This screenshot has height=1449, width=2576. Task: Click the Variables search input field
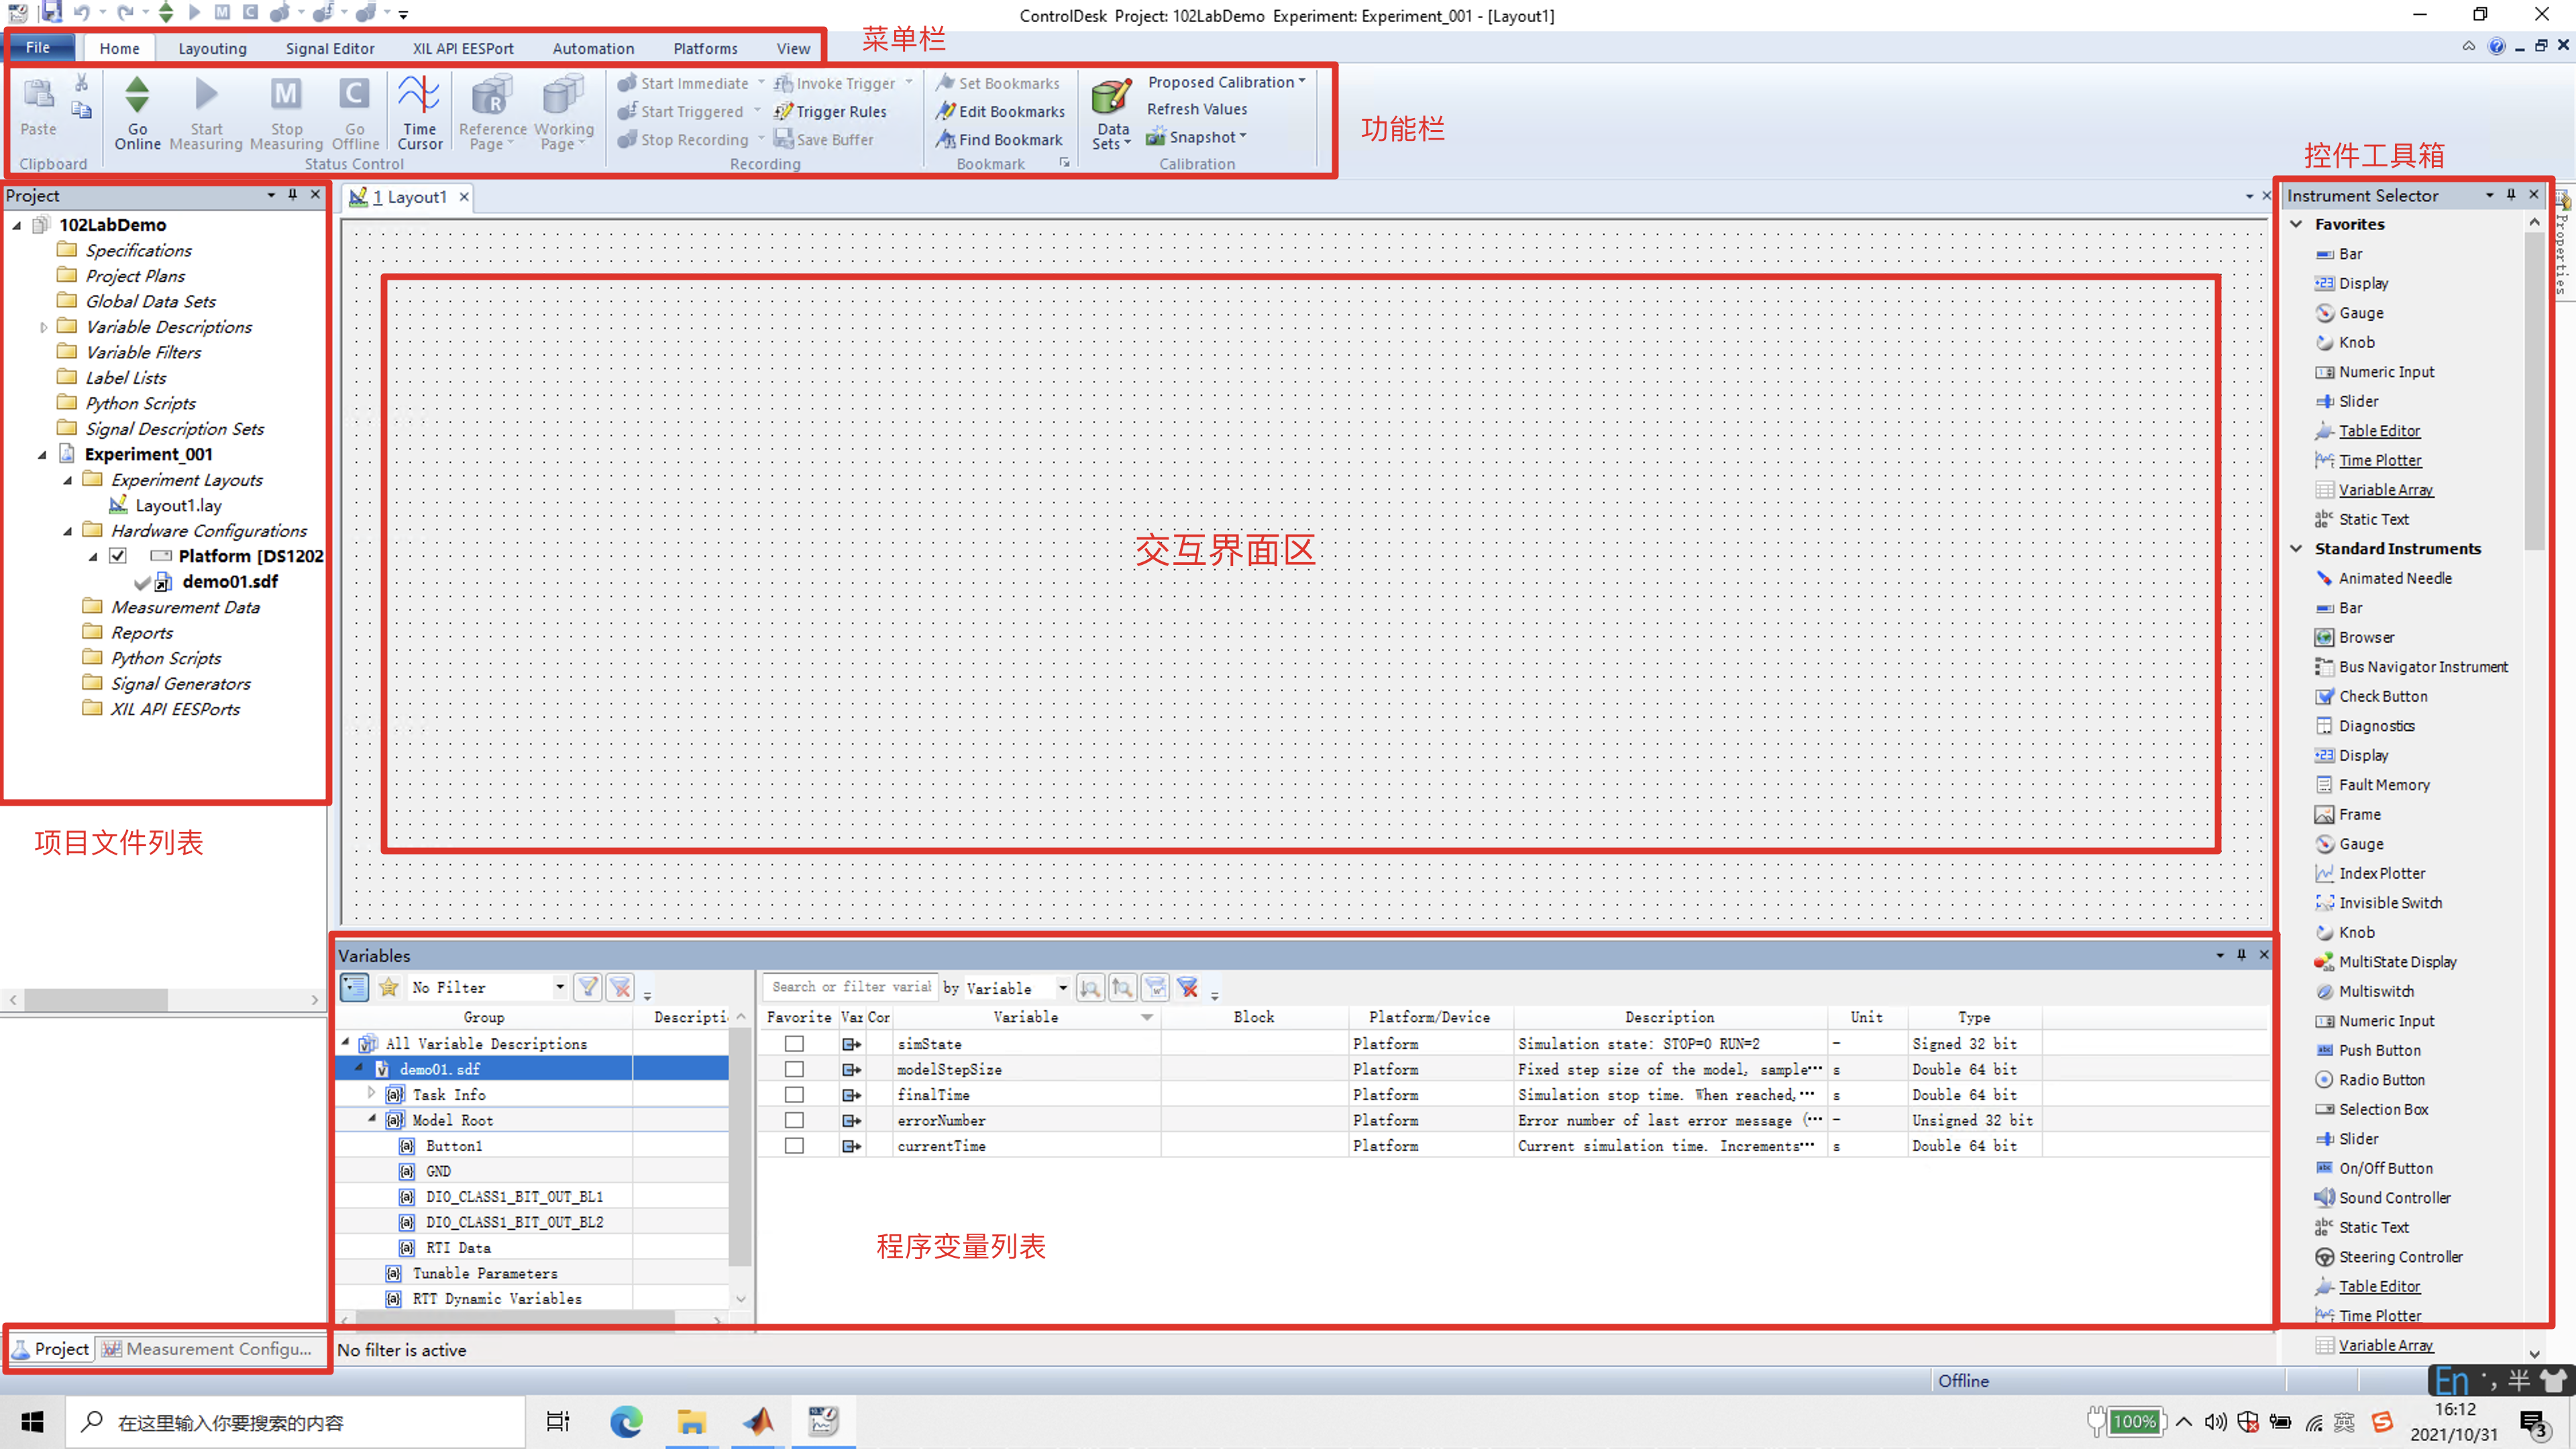[851, 987]
